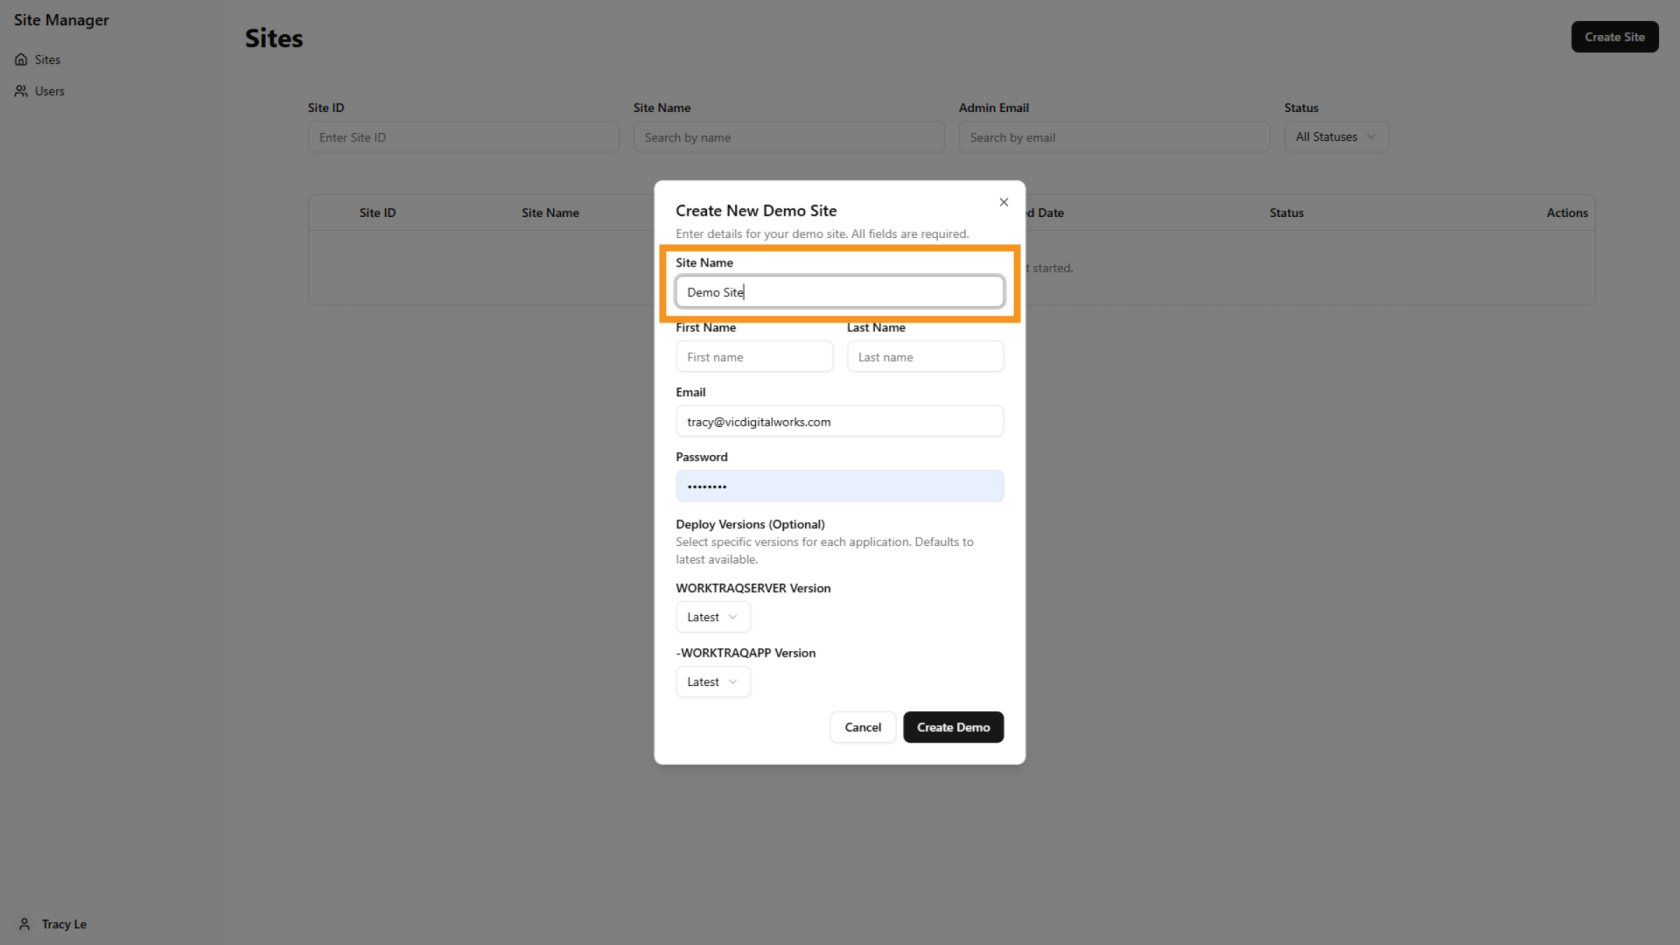Open the WORKTRAQAPP Version dropdown
This screenshot has height=945, width=1680.
(x=712, y=682)
